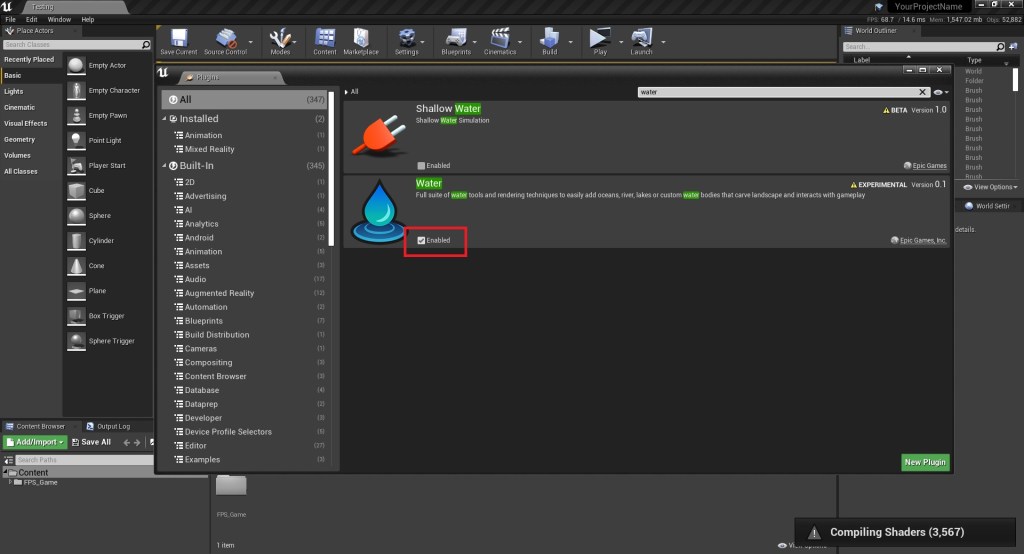Click the Save All button

coord(91,442)
